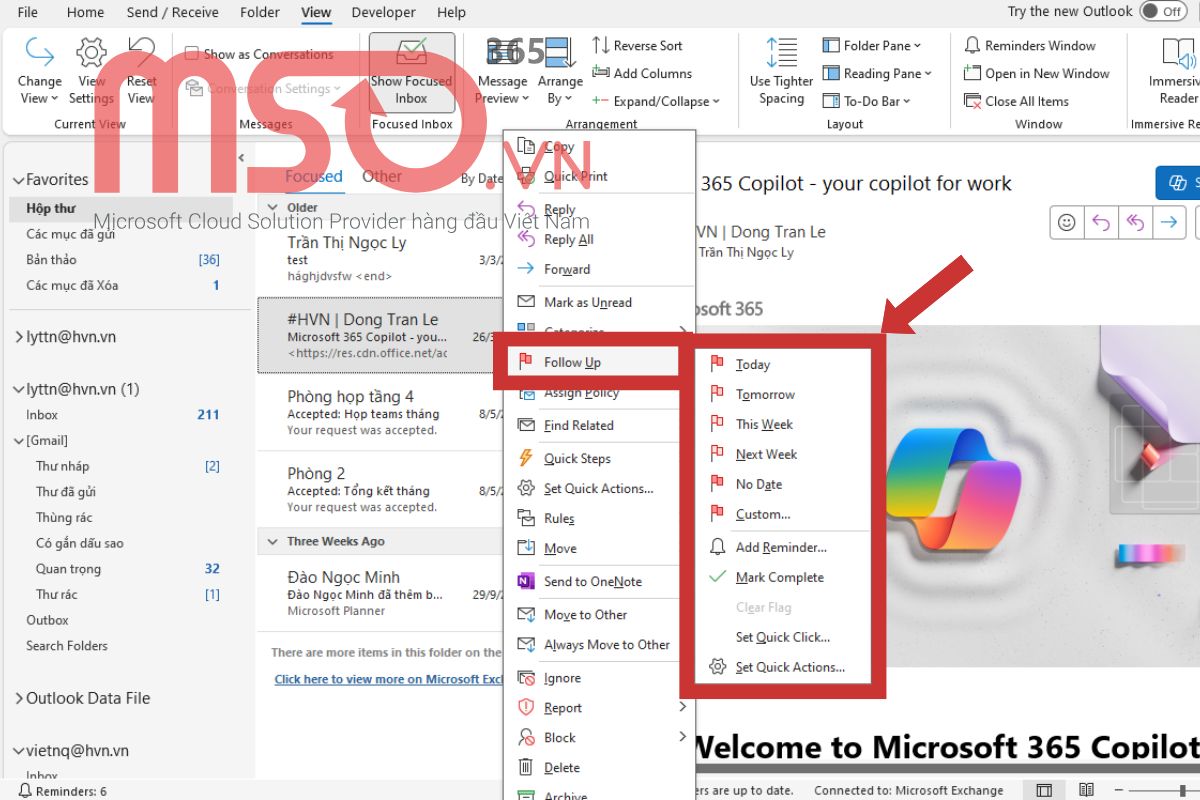1200x800 pixels.
Task: Click the Reply All arrow in reading pane
Action: point(1135,223)
